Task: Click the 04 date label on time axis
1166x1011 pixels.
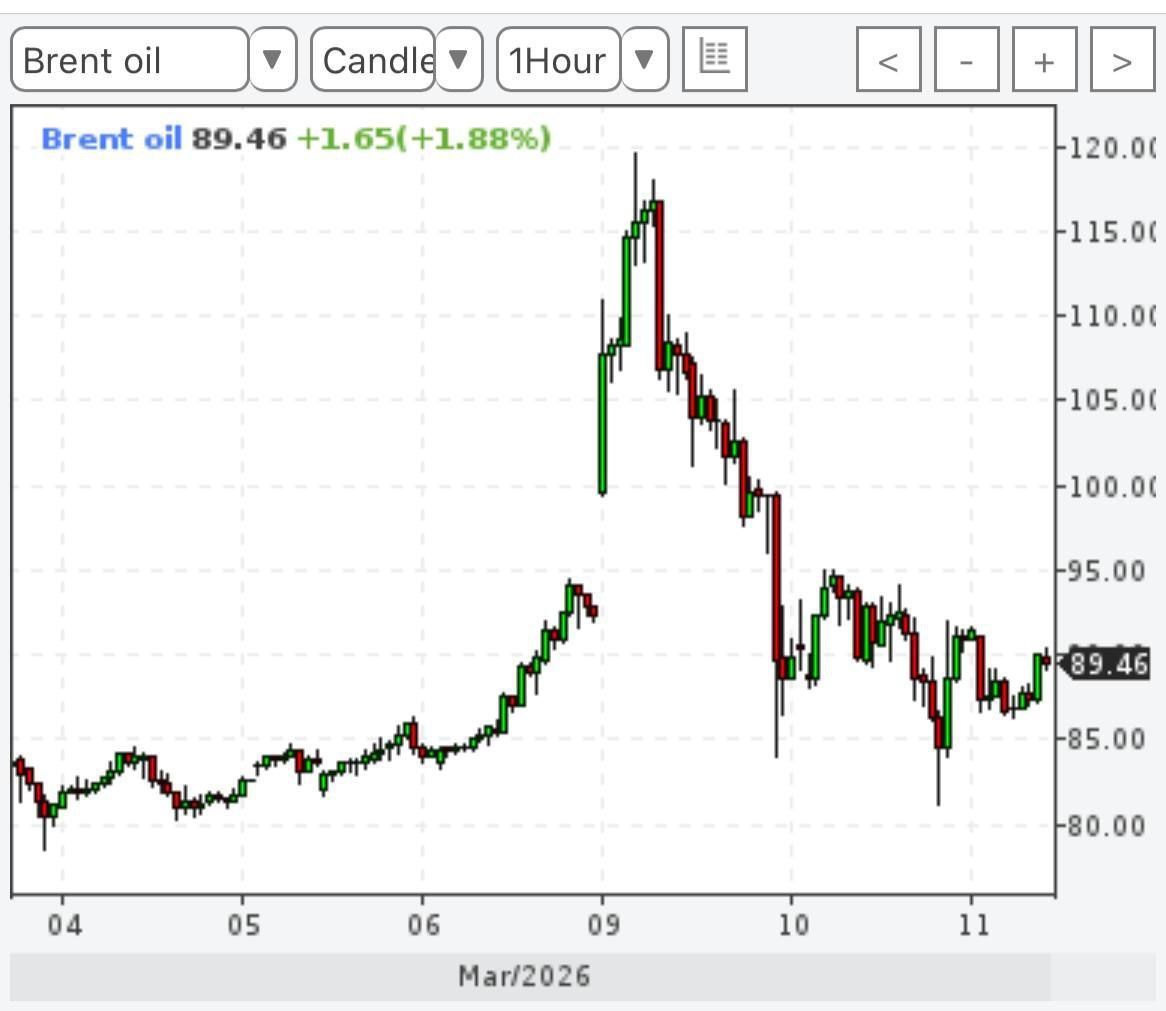Action: coord(64,925)
